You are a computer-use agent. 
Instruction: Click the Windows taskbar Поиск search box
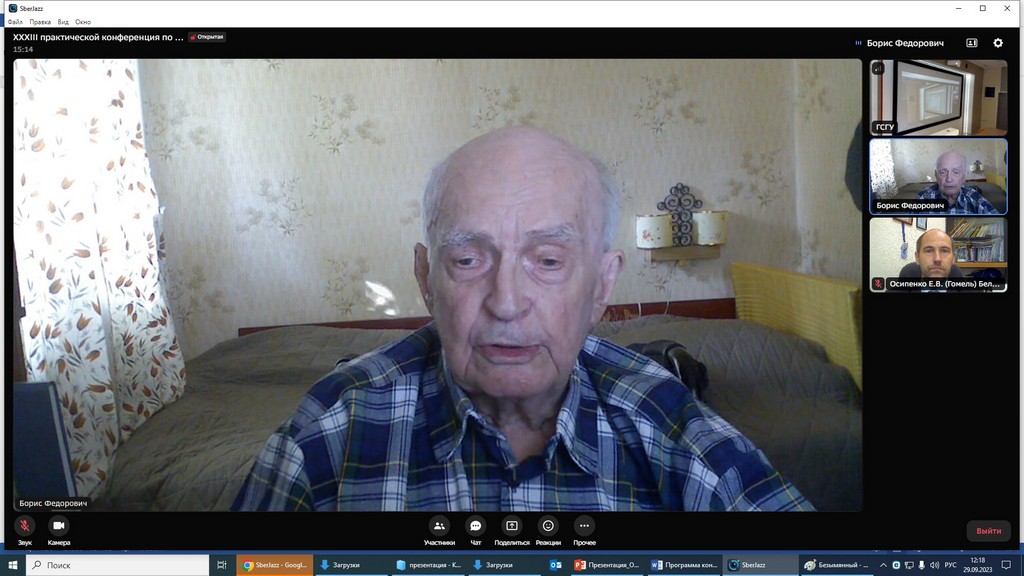[118, 565]
